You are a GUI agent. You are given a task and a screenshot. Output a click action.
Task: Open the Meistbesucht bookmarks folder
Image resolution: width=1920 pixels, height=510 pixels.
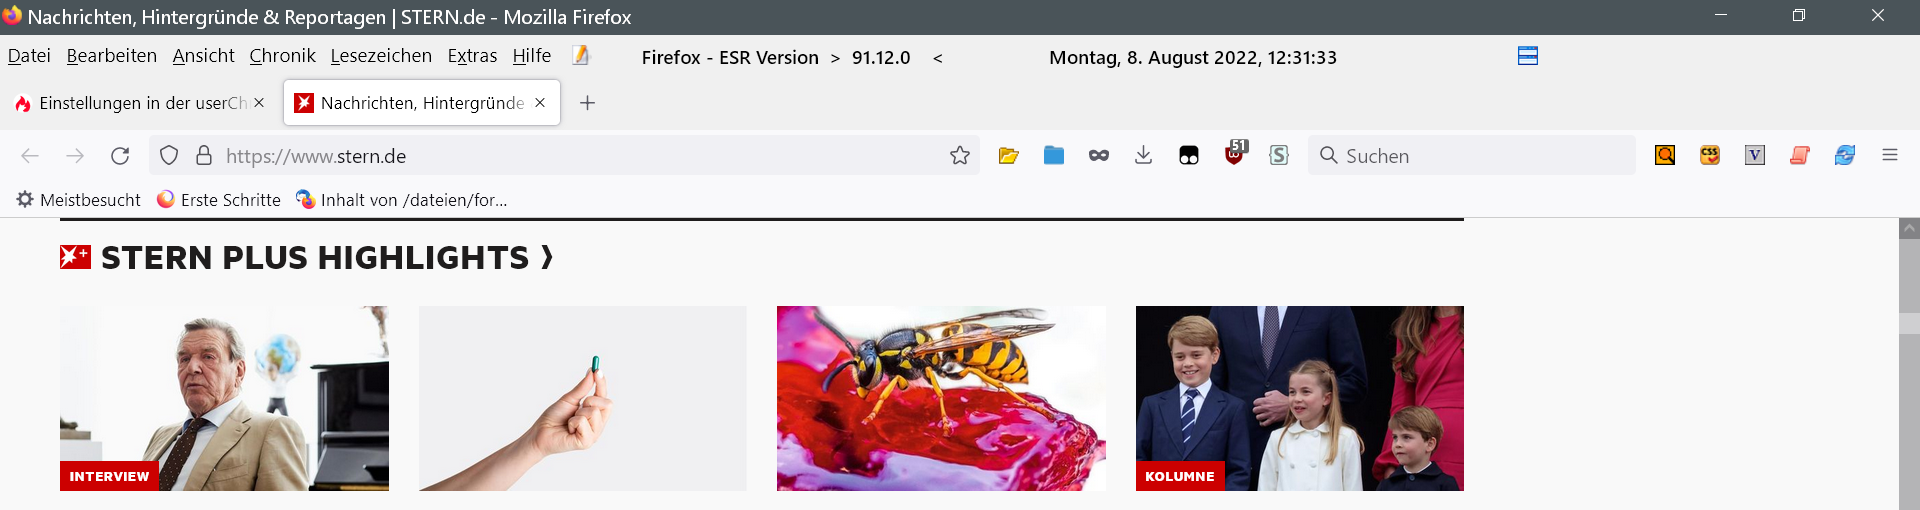pos(78,200)
